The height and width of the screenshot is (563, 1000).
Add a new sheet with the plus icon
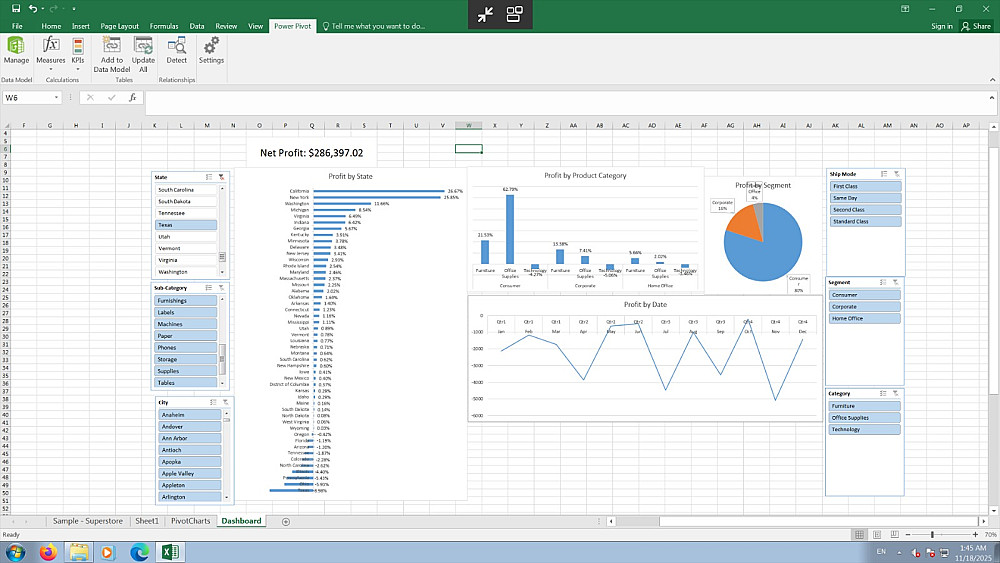pyautogui.click(x=286, y=522)
